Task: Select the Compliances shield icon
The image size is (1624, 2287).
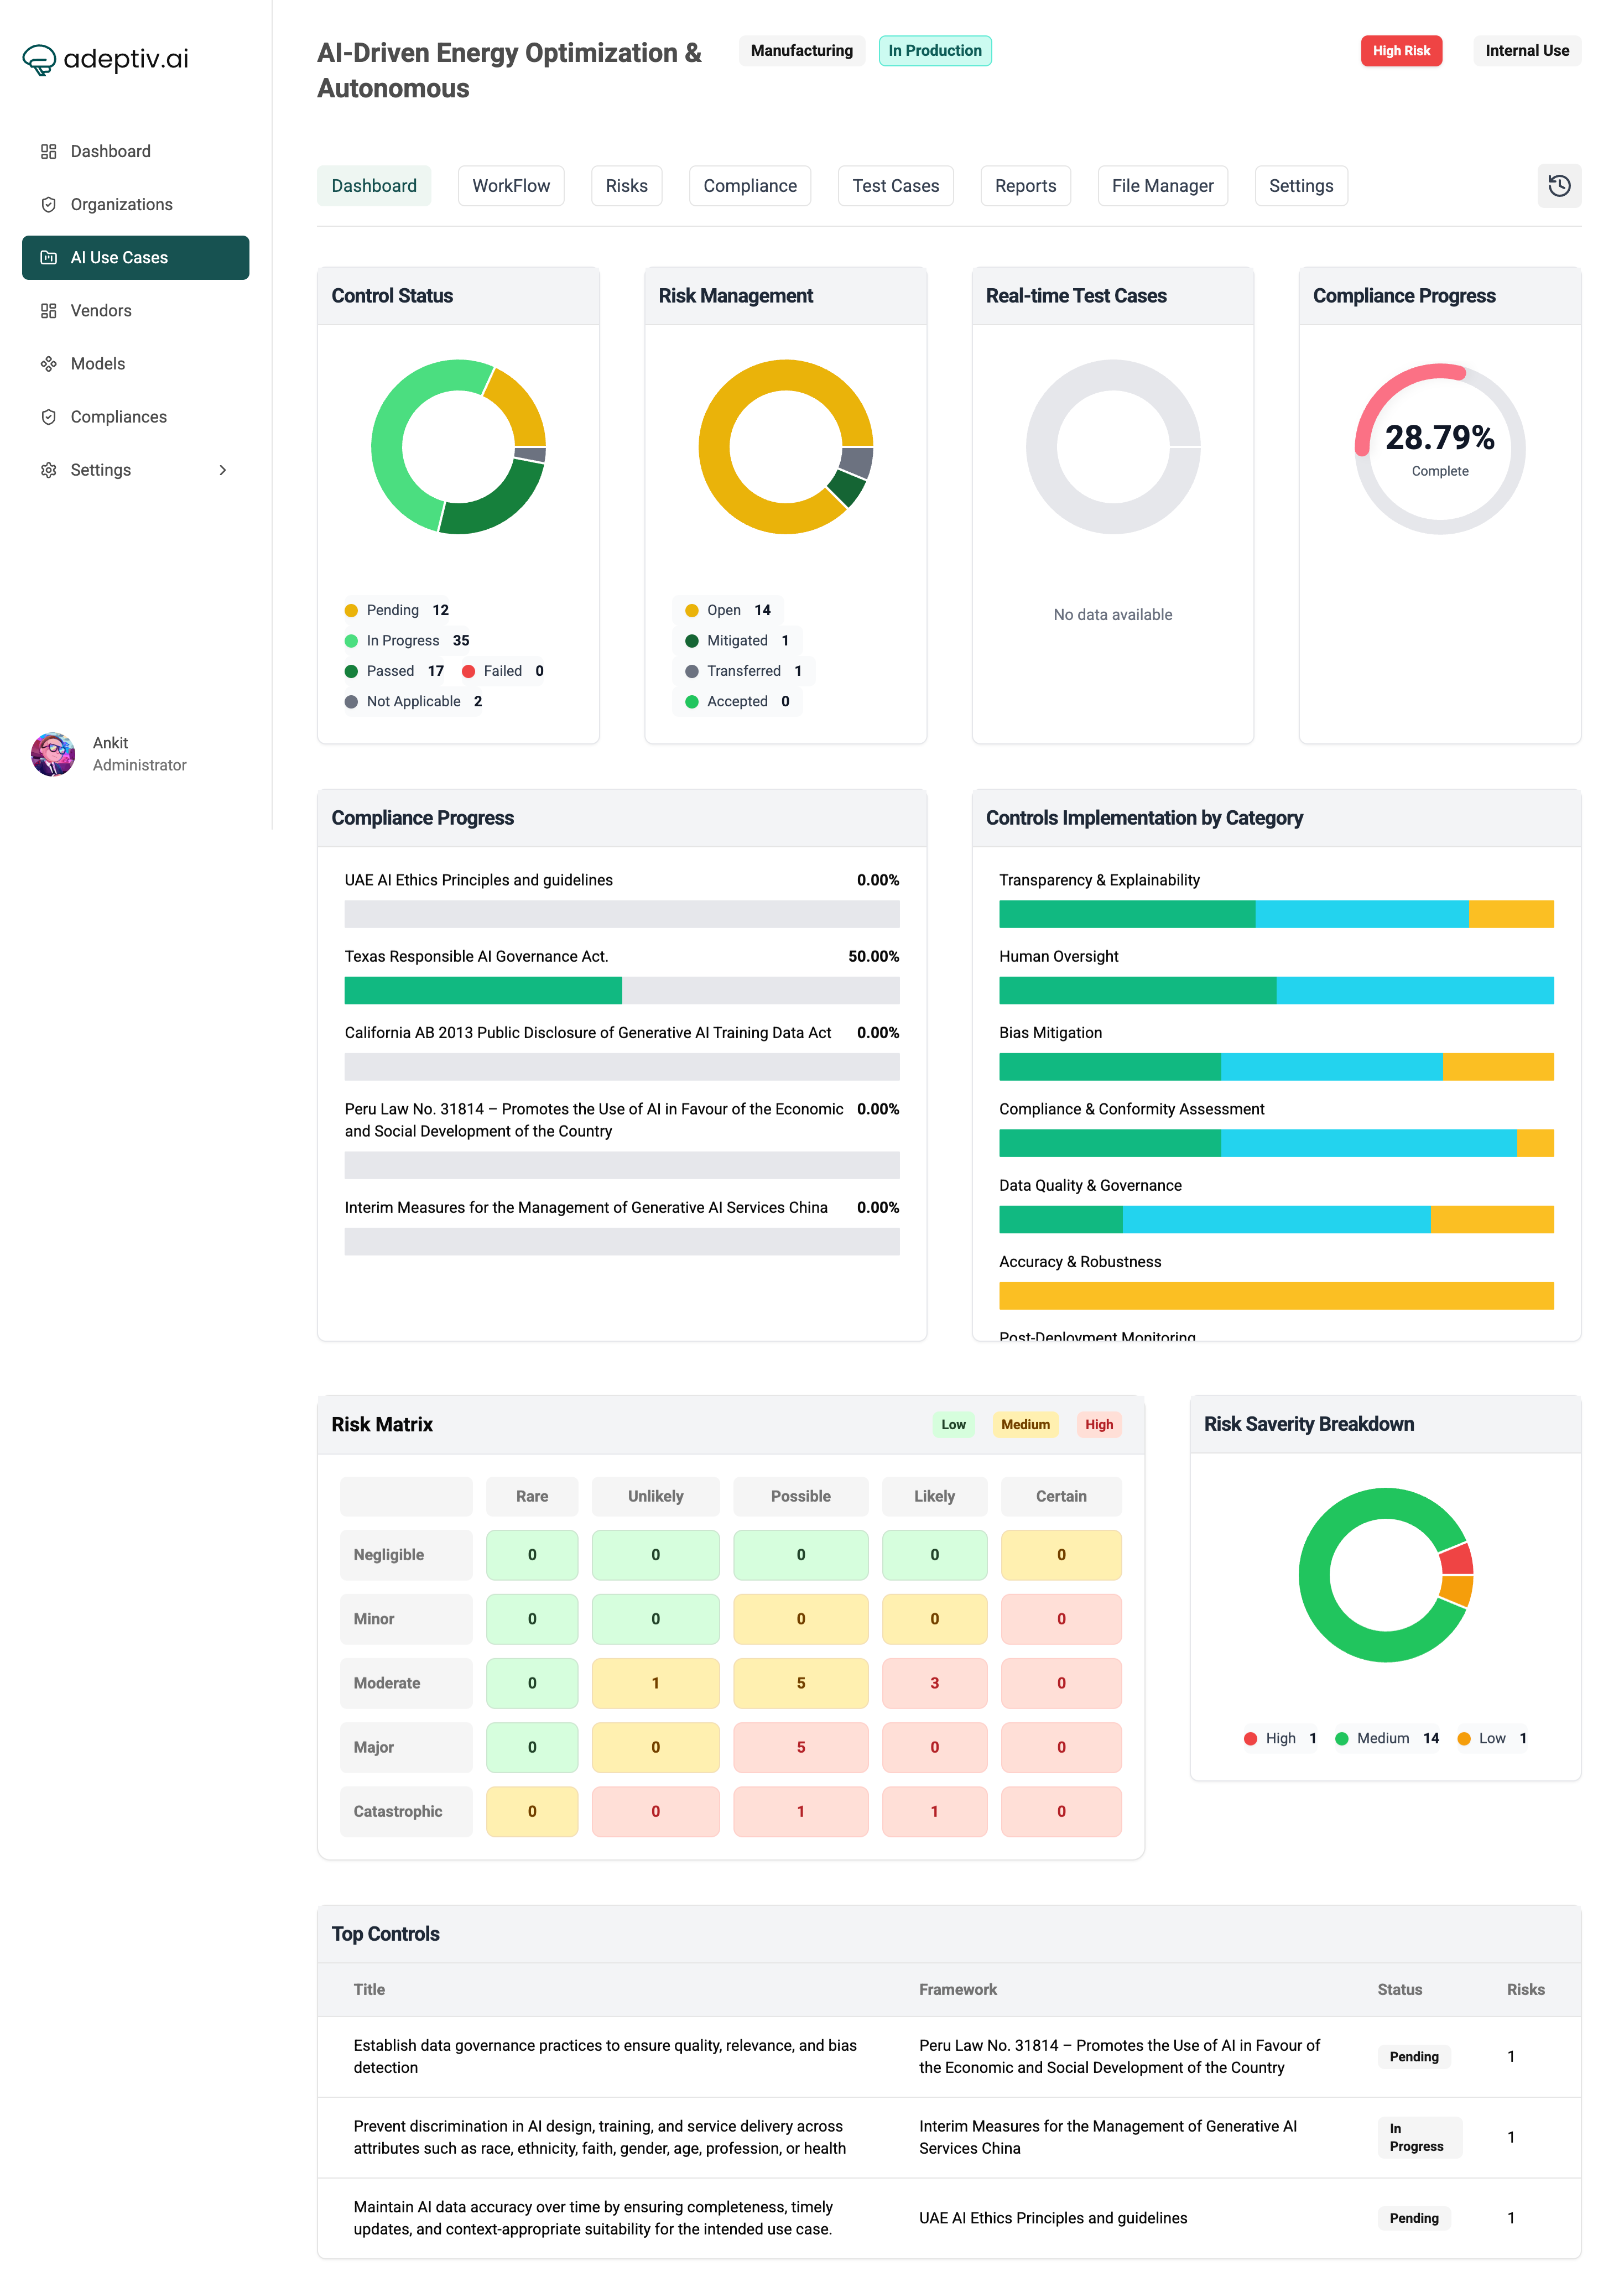Action: (48, 416)
